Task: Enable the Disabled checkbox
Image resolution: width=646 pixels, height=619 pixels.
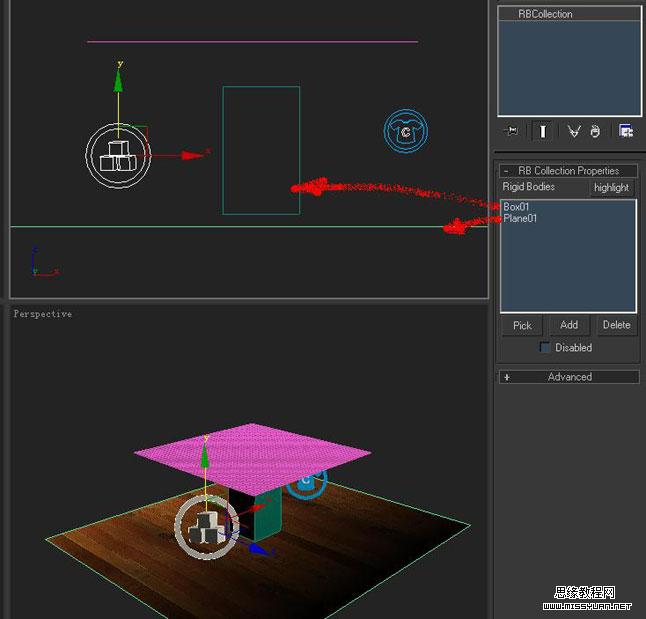Action: pyautogui.click(x=545, y=348)
